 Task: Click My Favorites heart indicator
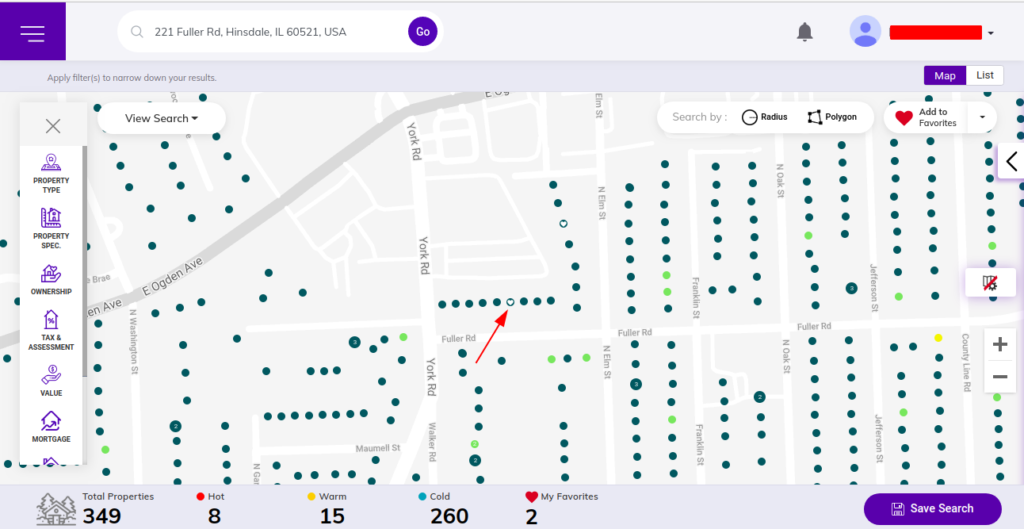(x=532, y=497)
